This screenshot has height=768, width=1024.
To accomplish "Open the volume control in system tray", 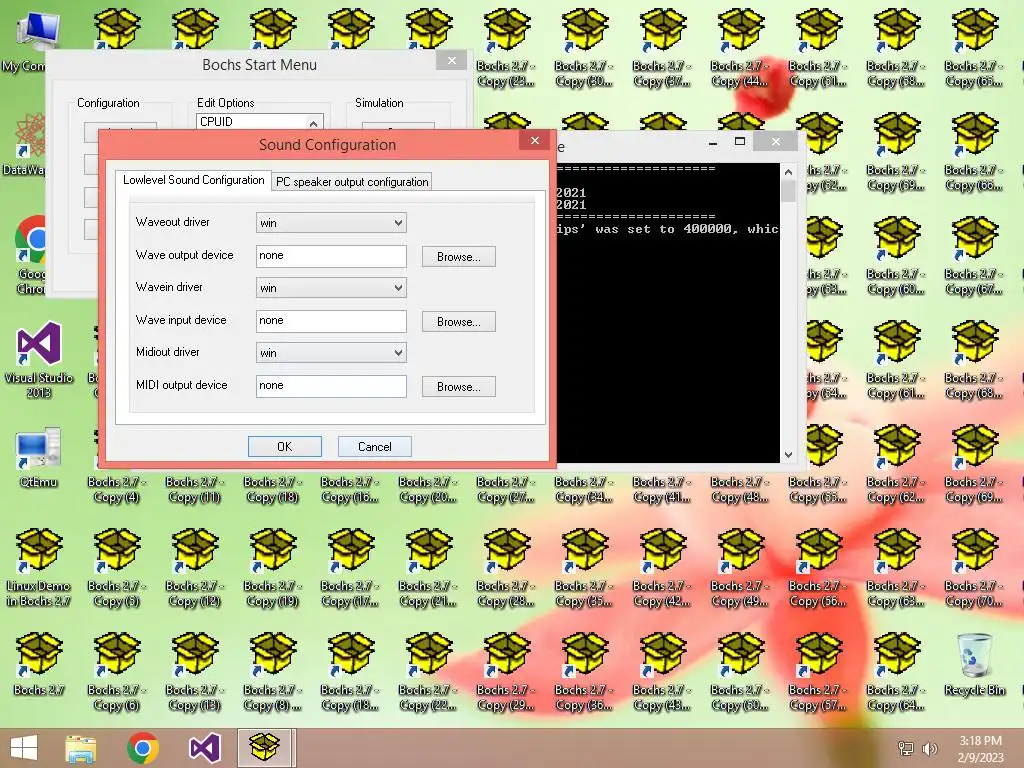I will coord(929,749).
